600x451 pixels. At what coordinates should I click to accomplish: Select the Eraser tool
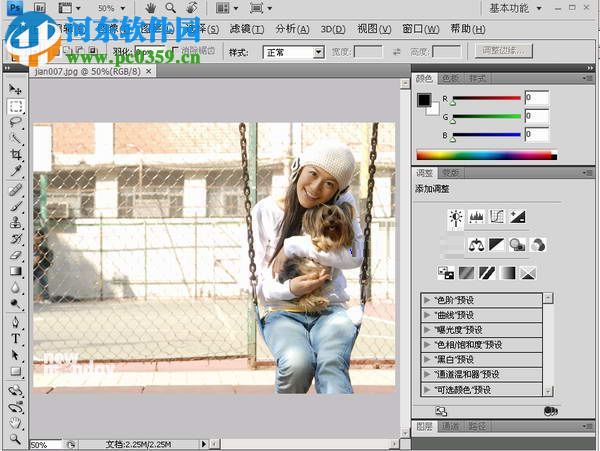[x=15, y=255]
